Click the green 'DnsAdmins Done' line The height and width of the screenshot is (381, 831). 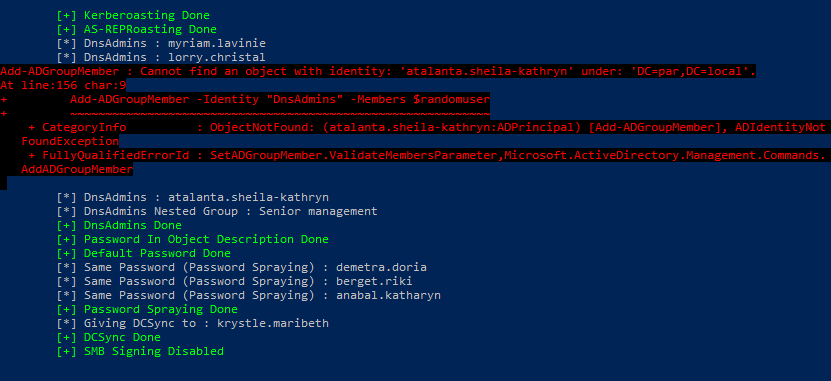(x=119, y=225)
